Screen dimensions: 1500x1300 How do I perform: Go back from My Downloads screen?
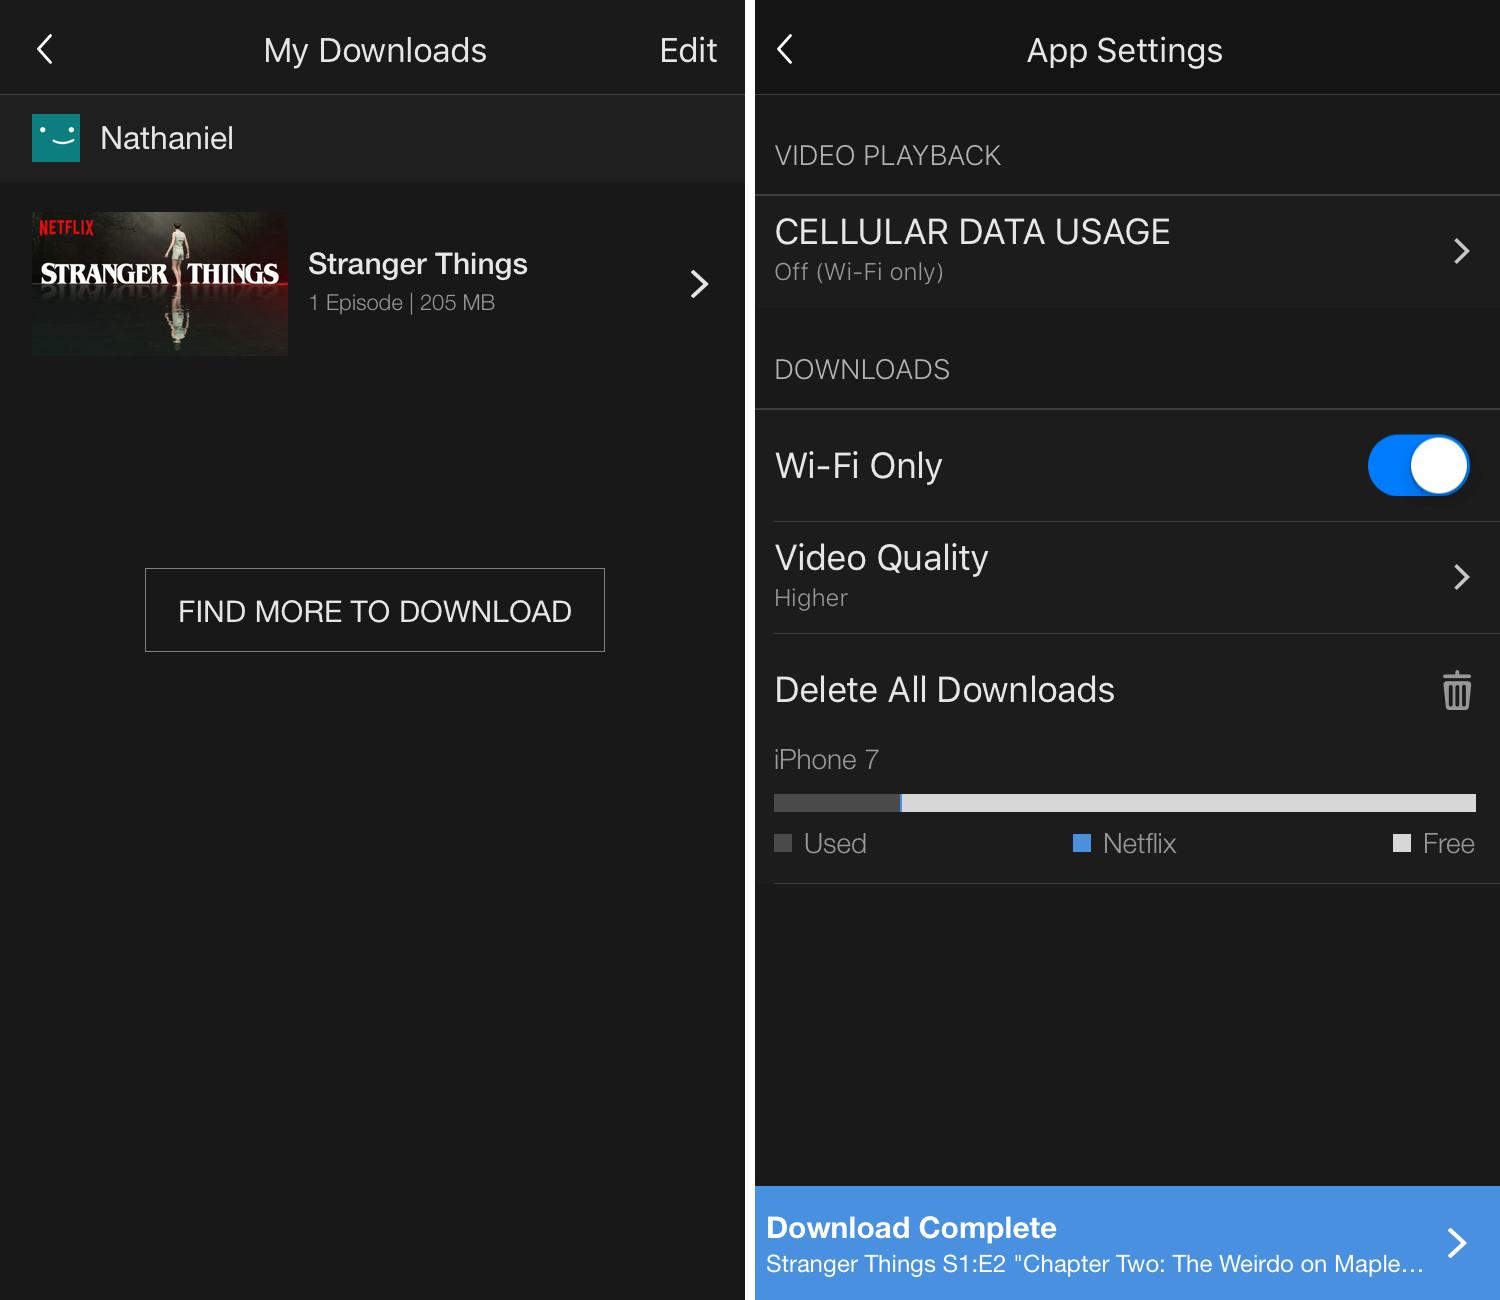[45, 49]
